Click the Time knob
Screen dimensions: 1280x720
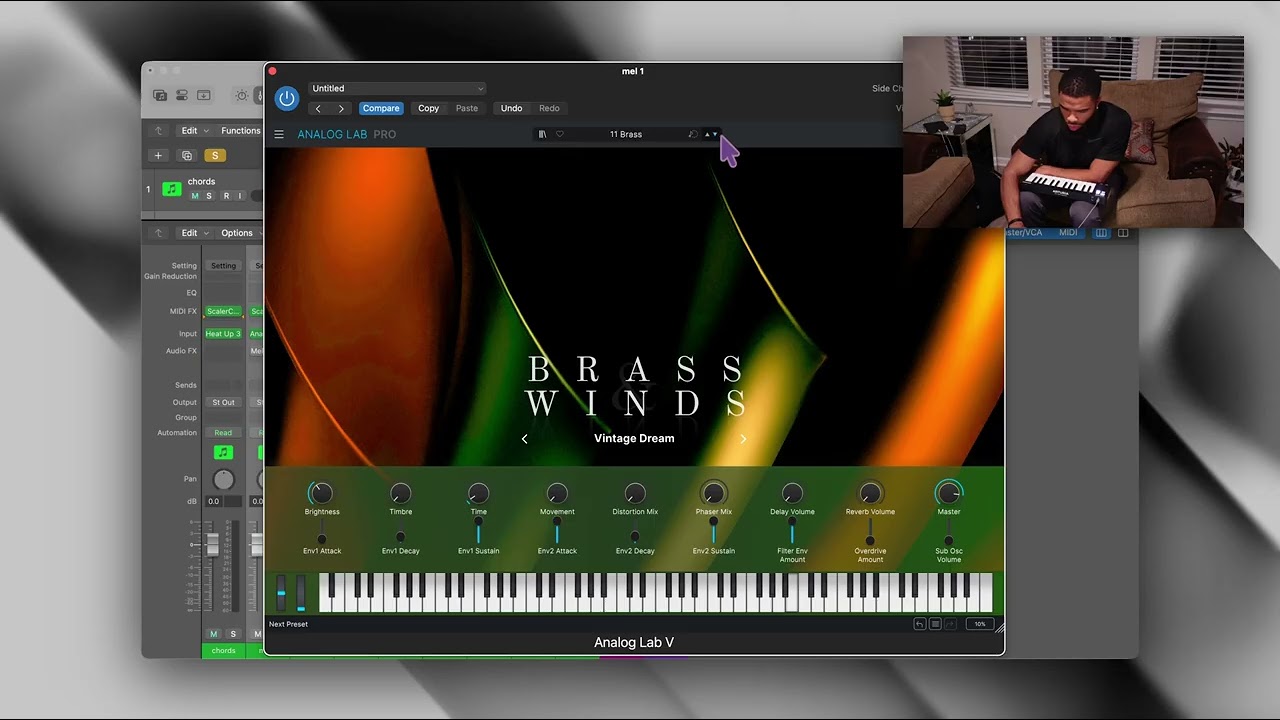click(478, 493)
